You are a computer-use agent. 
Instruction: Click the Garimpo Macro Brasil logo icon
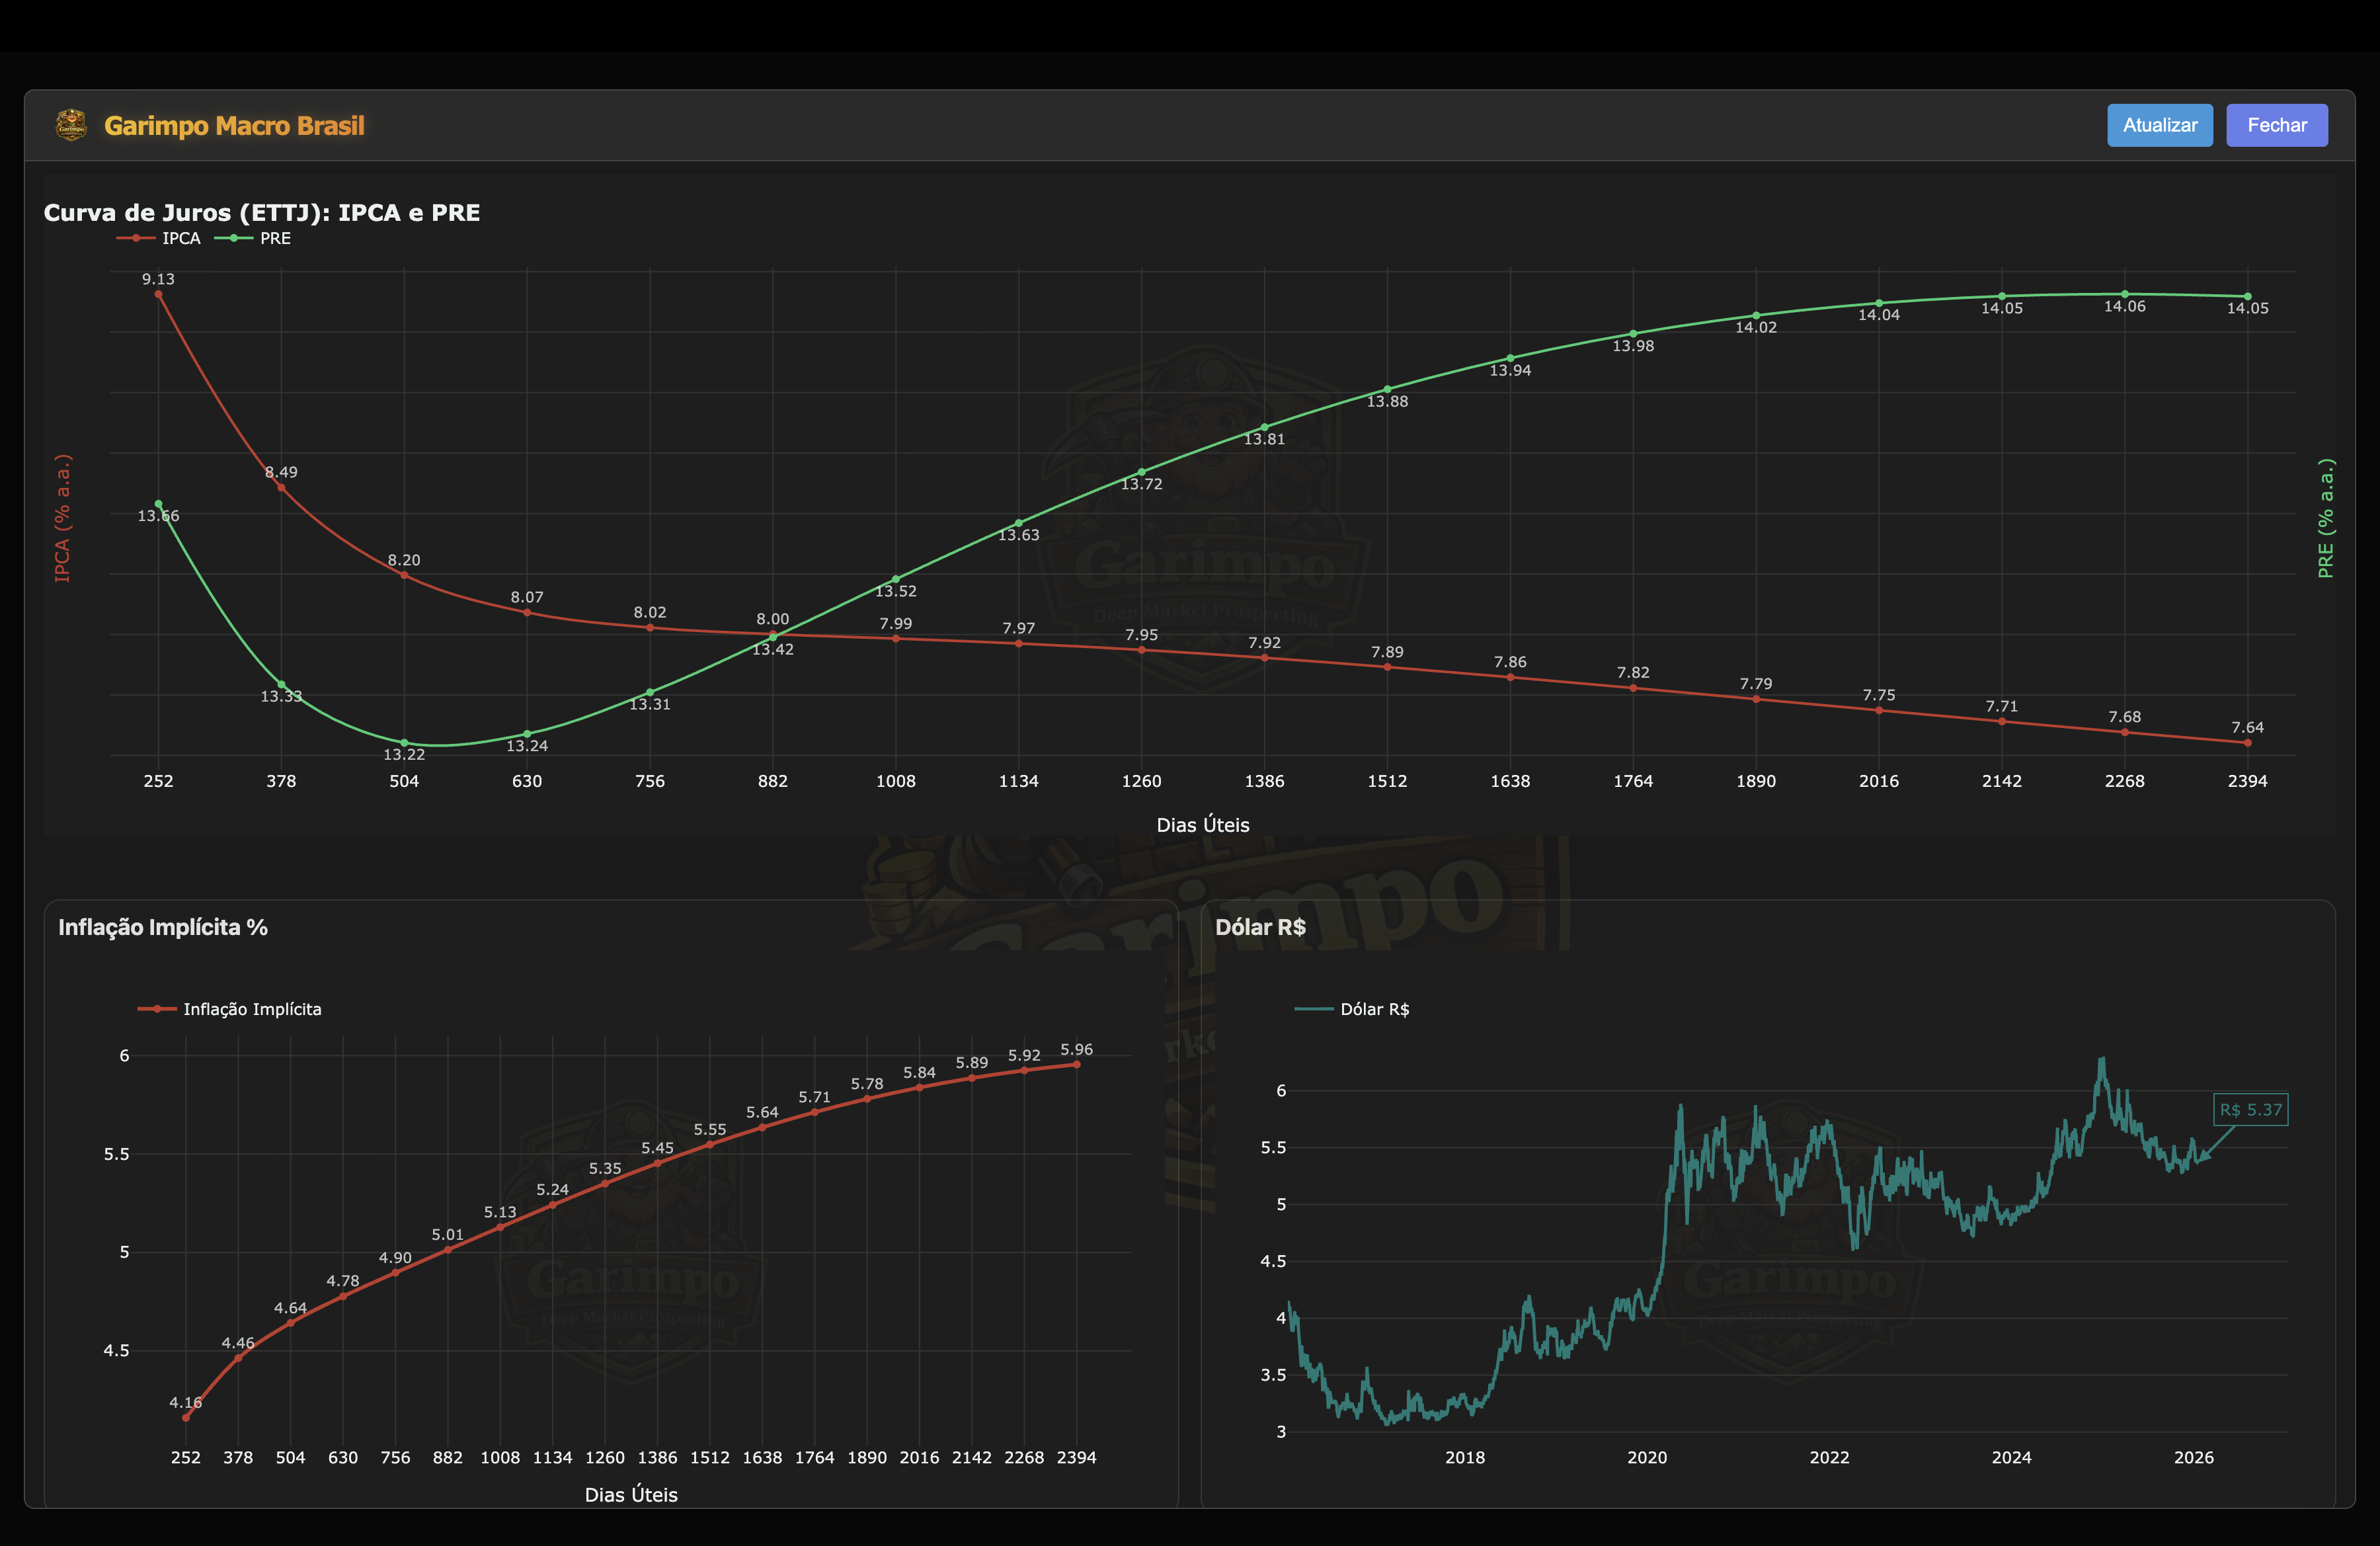pyautogui.click(x=71, y=125)
